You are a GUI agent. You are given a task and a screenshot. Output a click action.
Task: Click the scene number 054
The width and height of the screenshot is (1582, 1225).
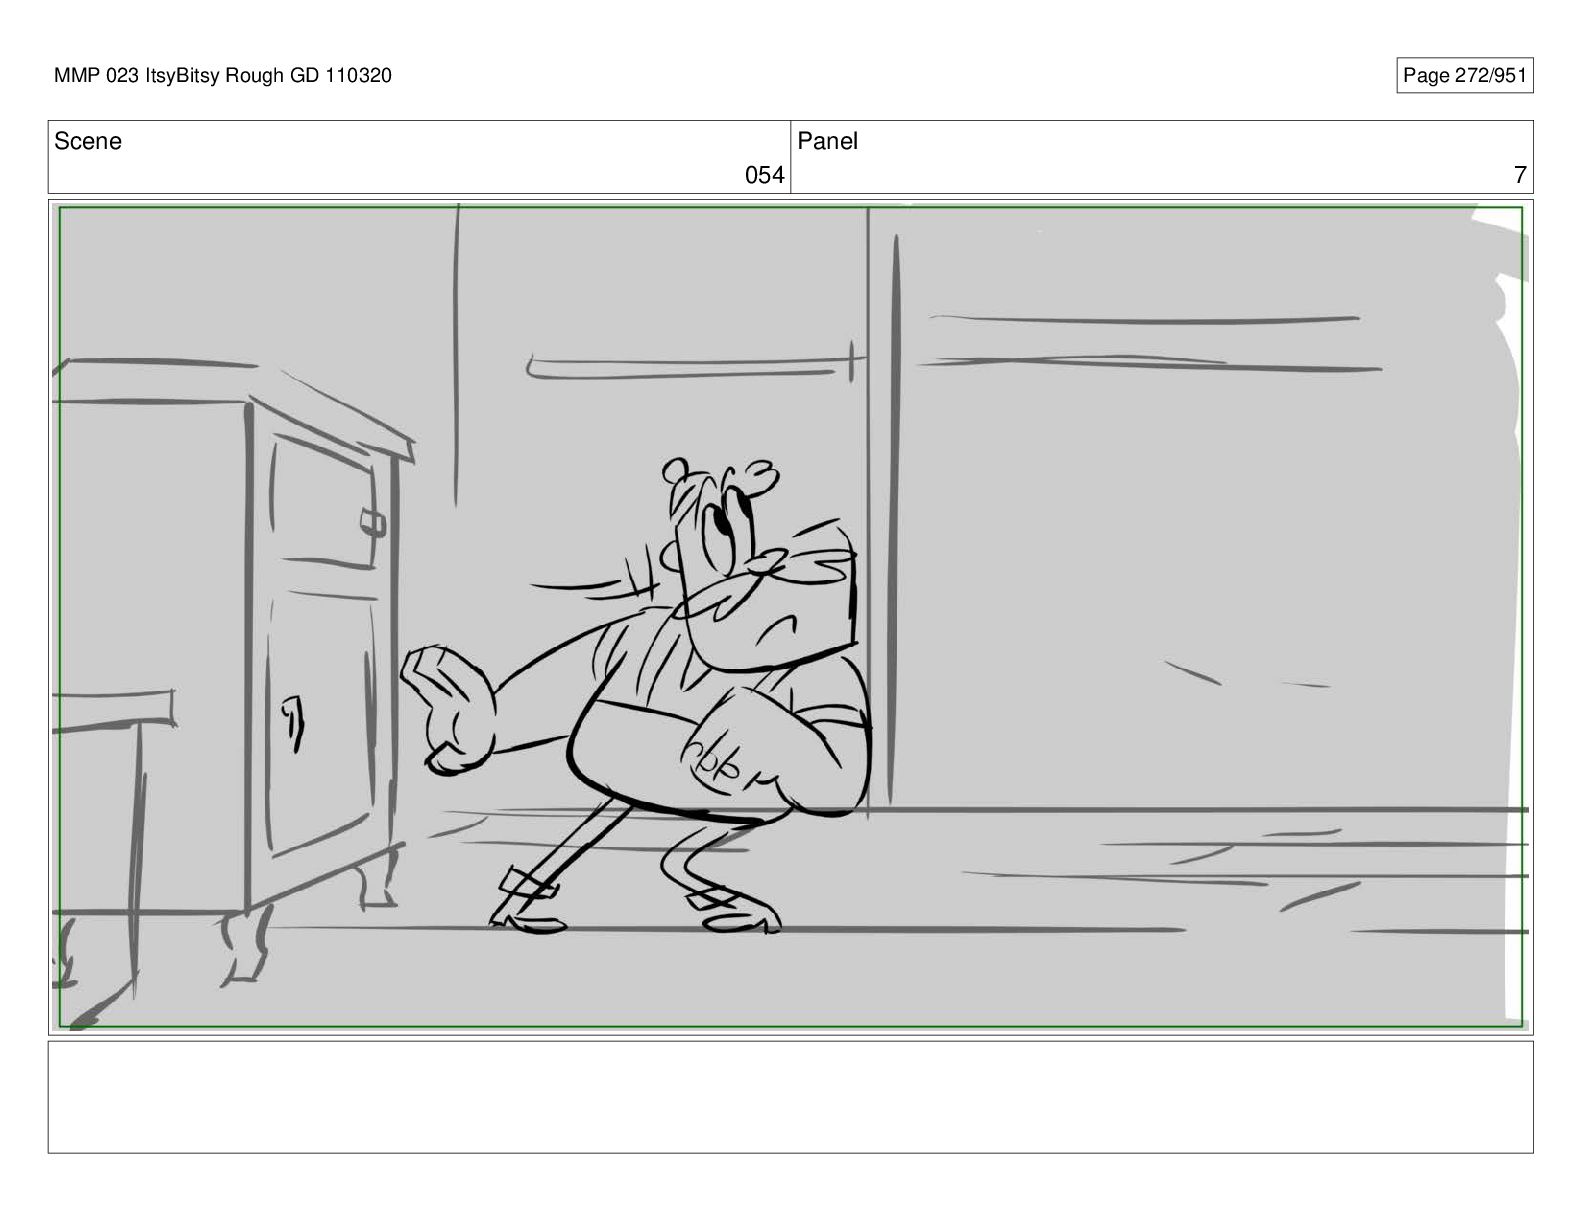click(764, 176)
